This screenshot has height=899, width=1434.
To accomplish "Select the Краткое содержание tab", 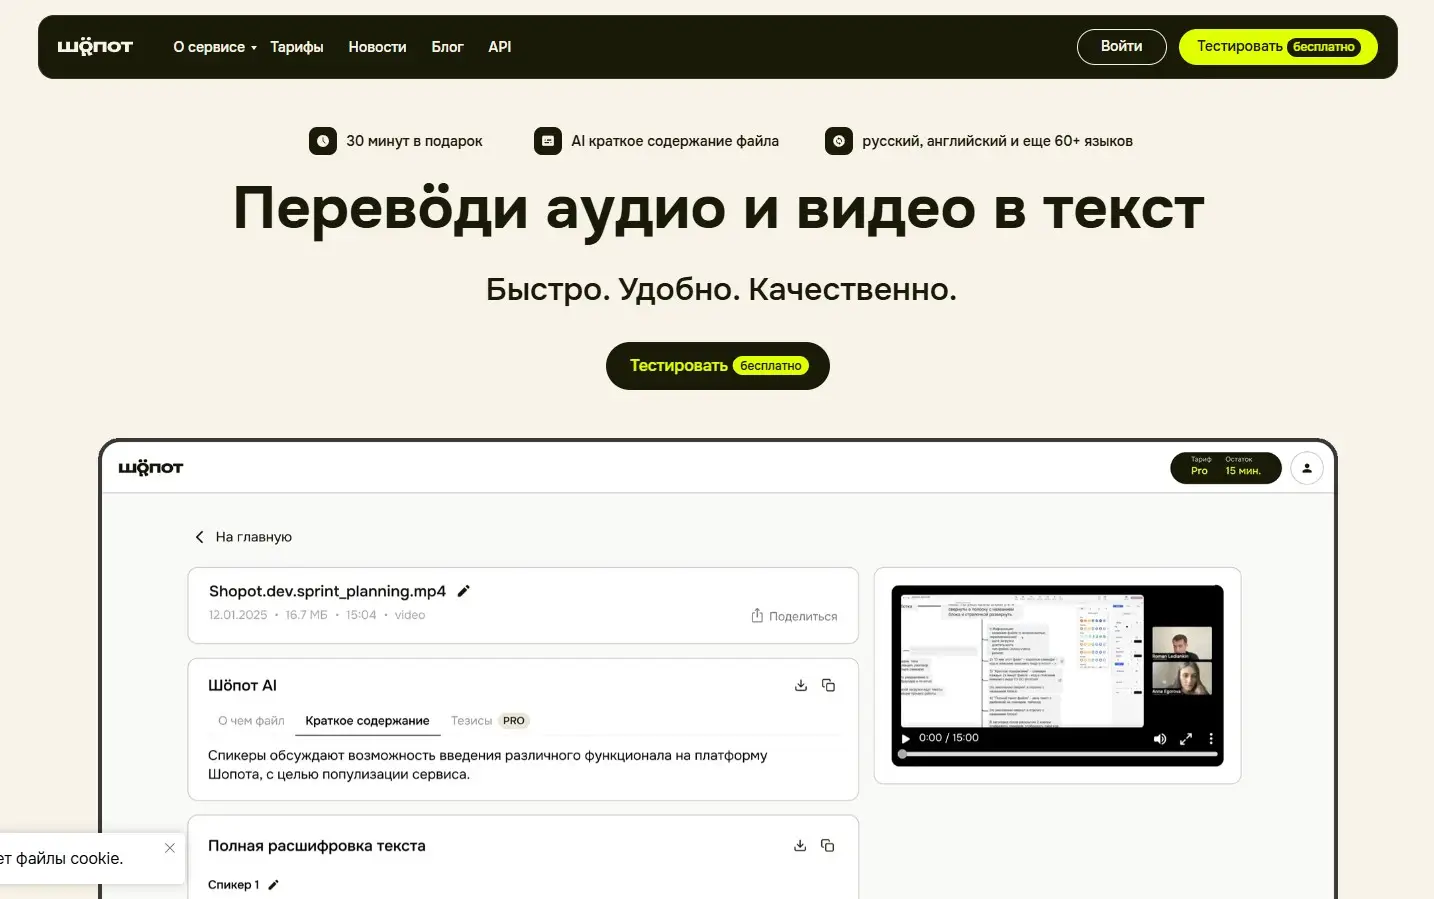I will 367,721.
